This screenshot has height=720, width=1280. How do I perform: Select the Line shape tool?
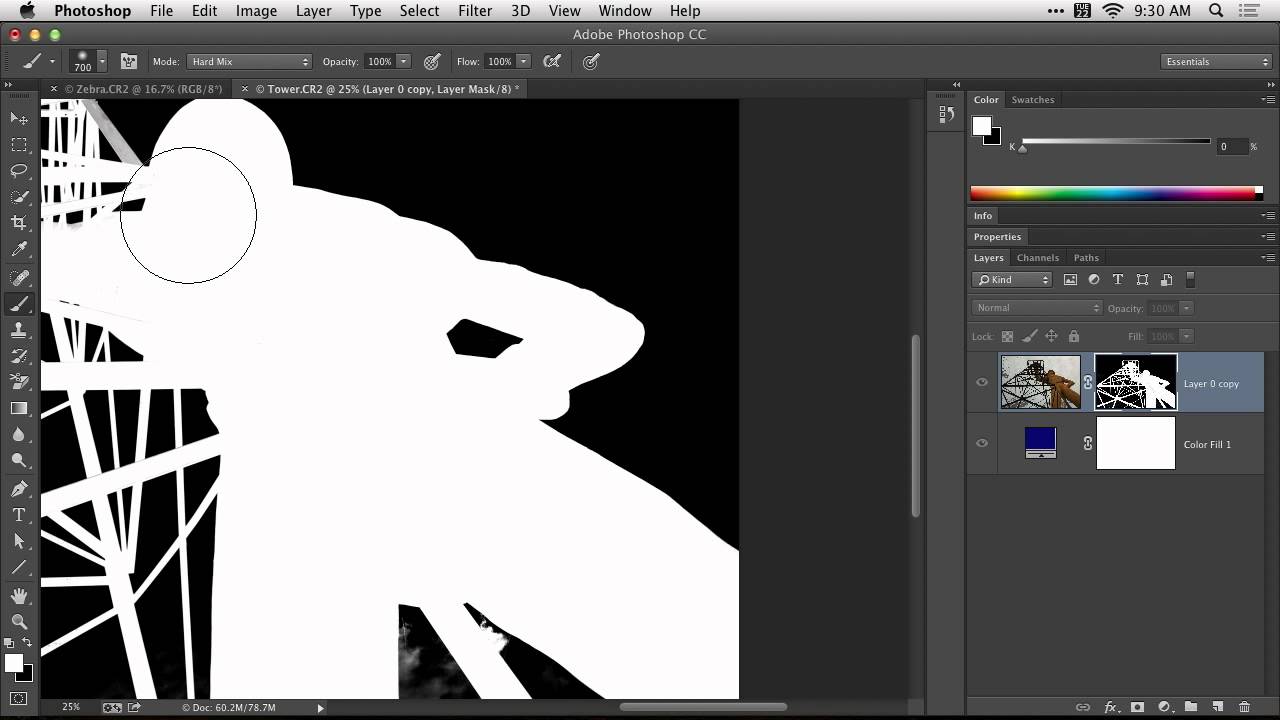(19, 567)
